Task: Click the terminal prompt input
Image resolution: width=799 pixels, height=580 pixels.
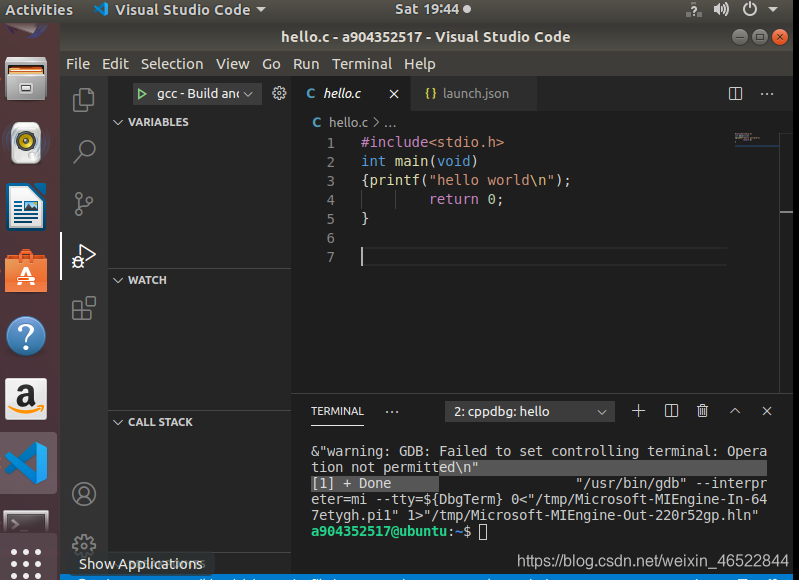Action: 483,532
